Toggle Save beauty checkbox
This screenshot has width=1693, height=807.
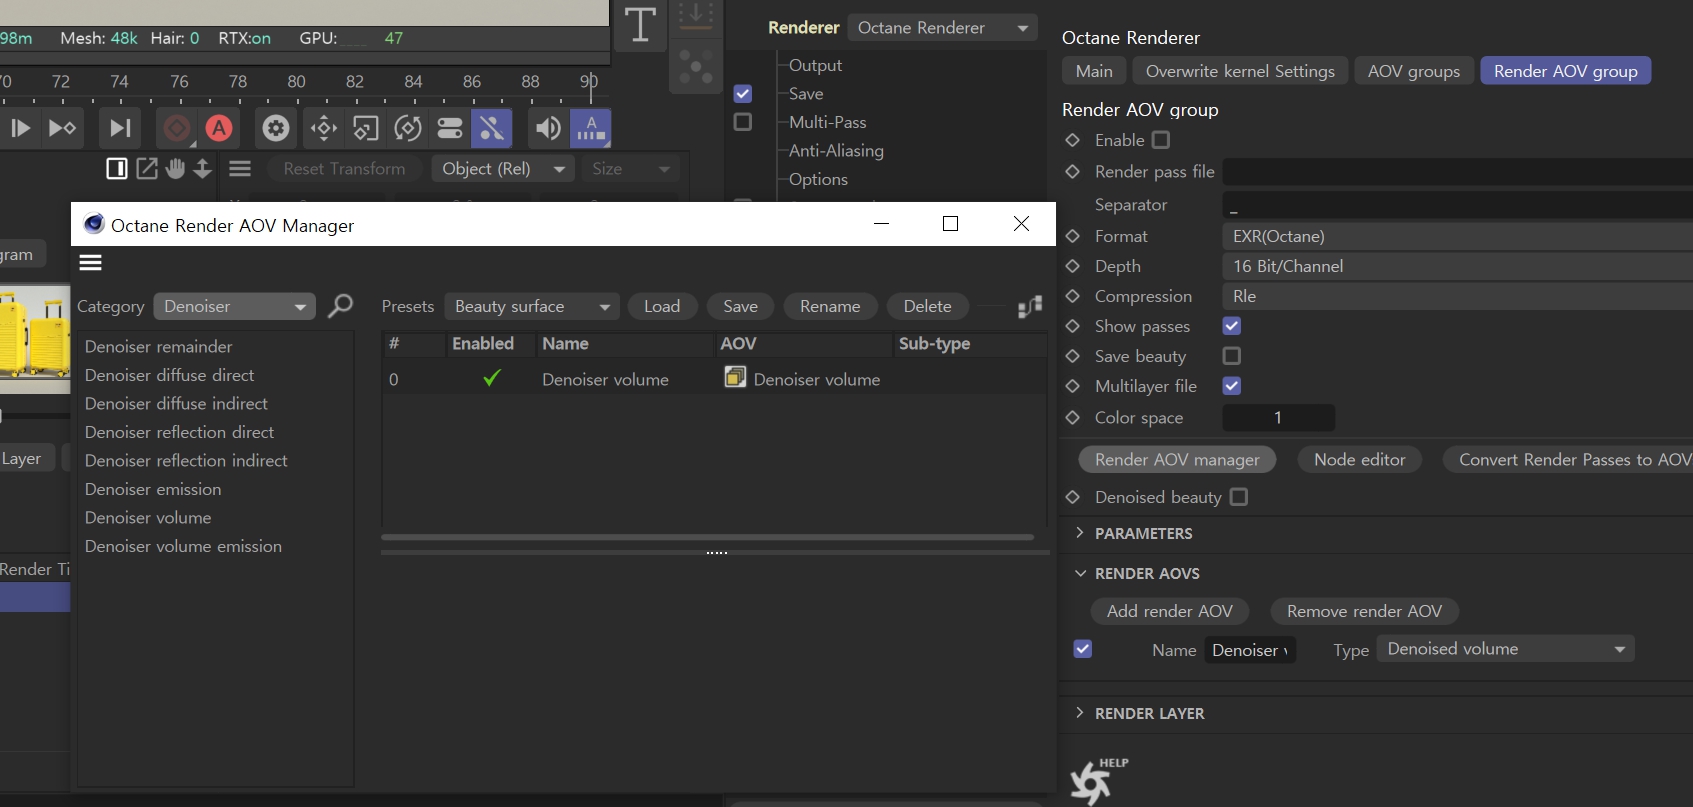point(1232,356)
